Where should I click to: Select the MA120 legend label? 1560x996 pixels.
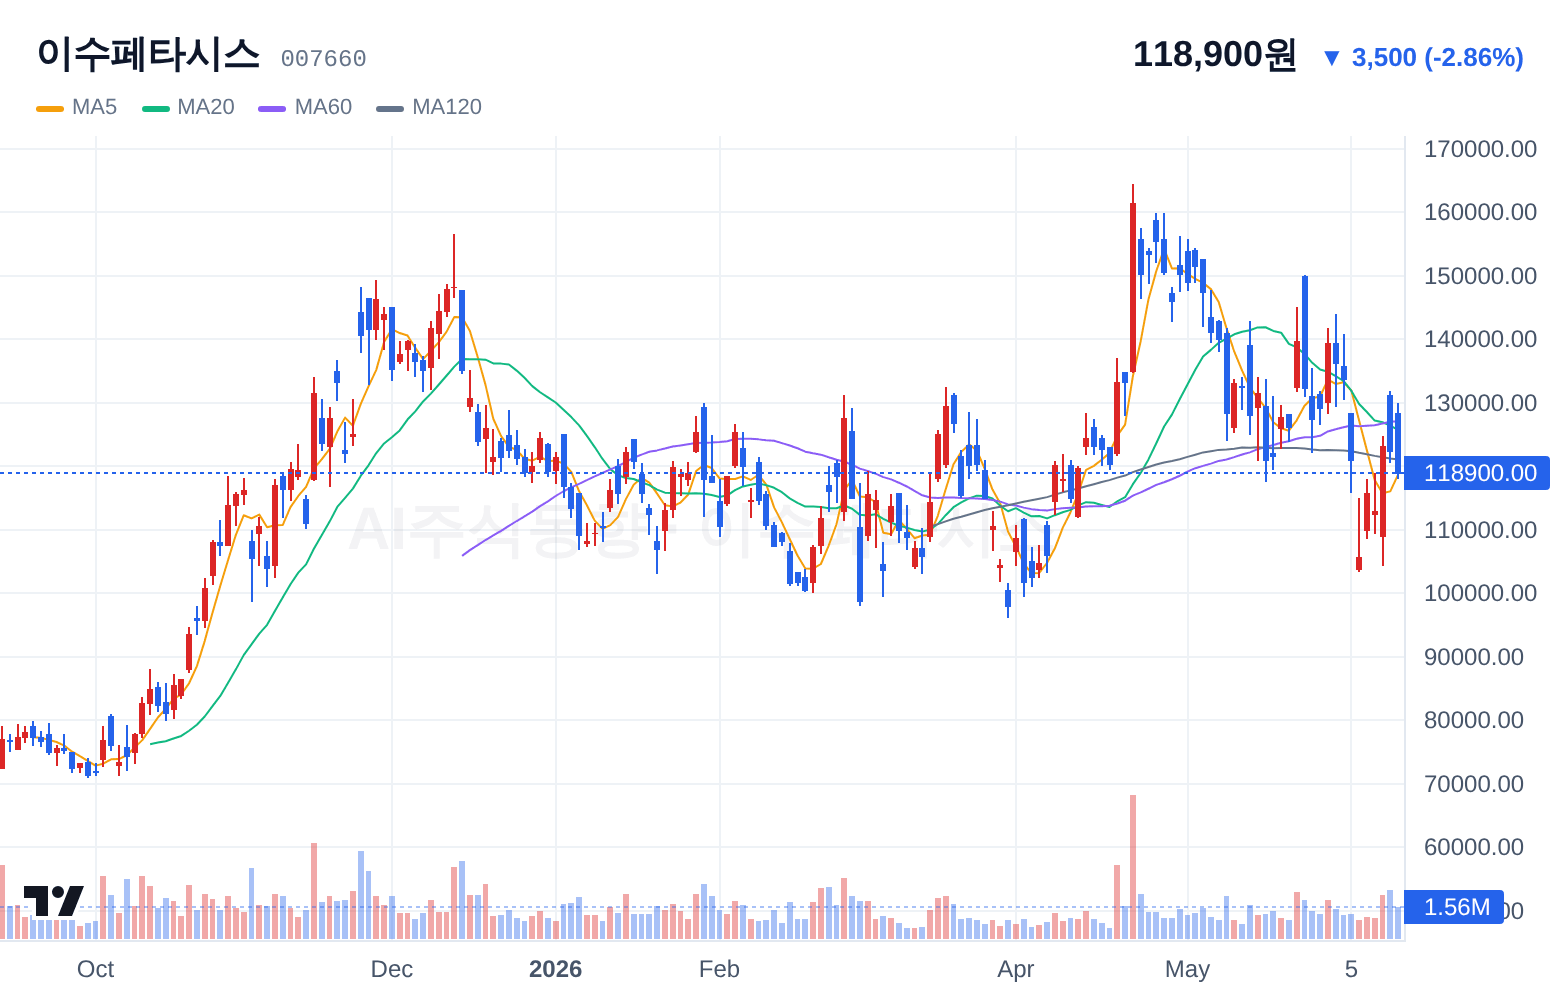click(x=447, y=107)
